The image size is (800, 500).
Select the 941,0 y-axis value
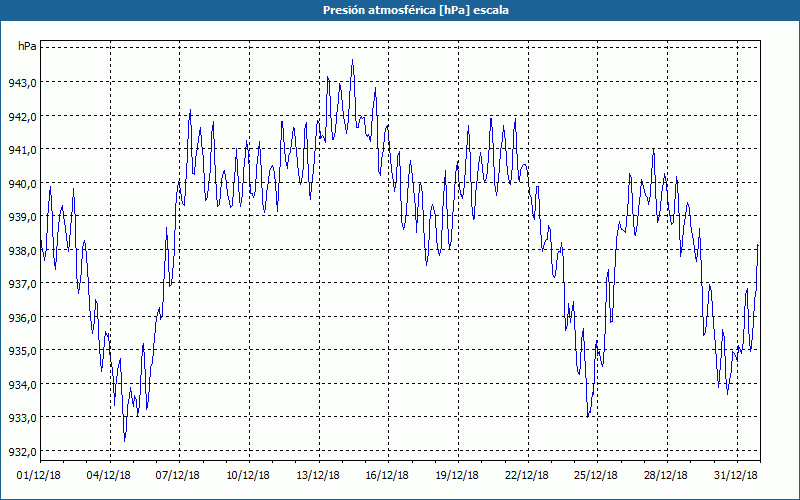pos(22,150)
